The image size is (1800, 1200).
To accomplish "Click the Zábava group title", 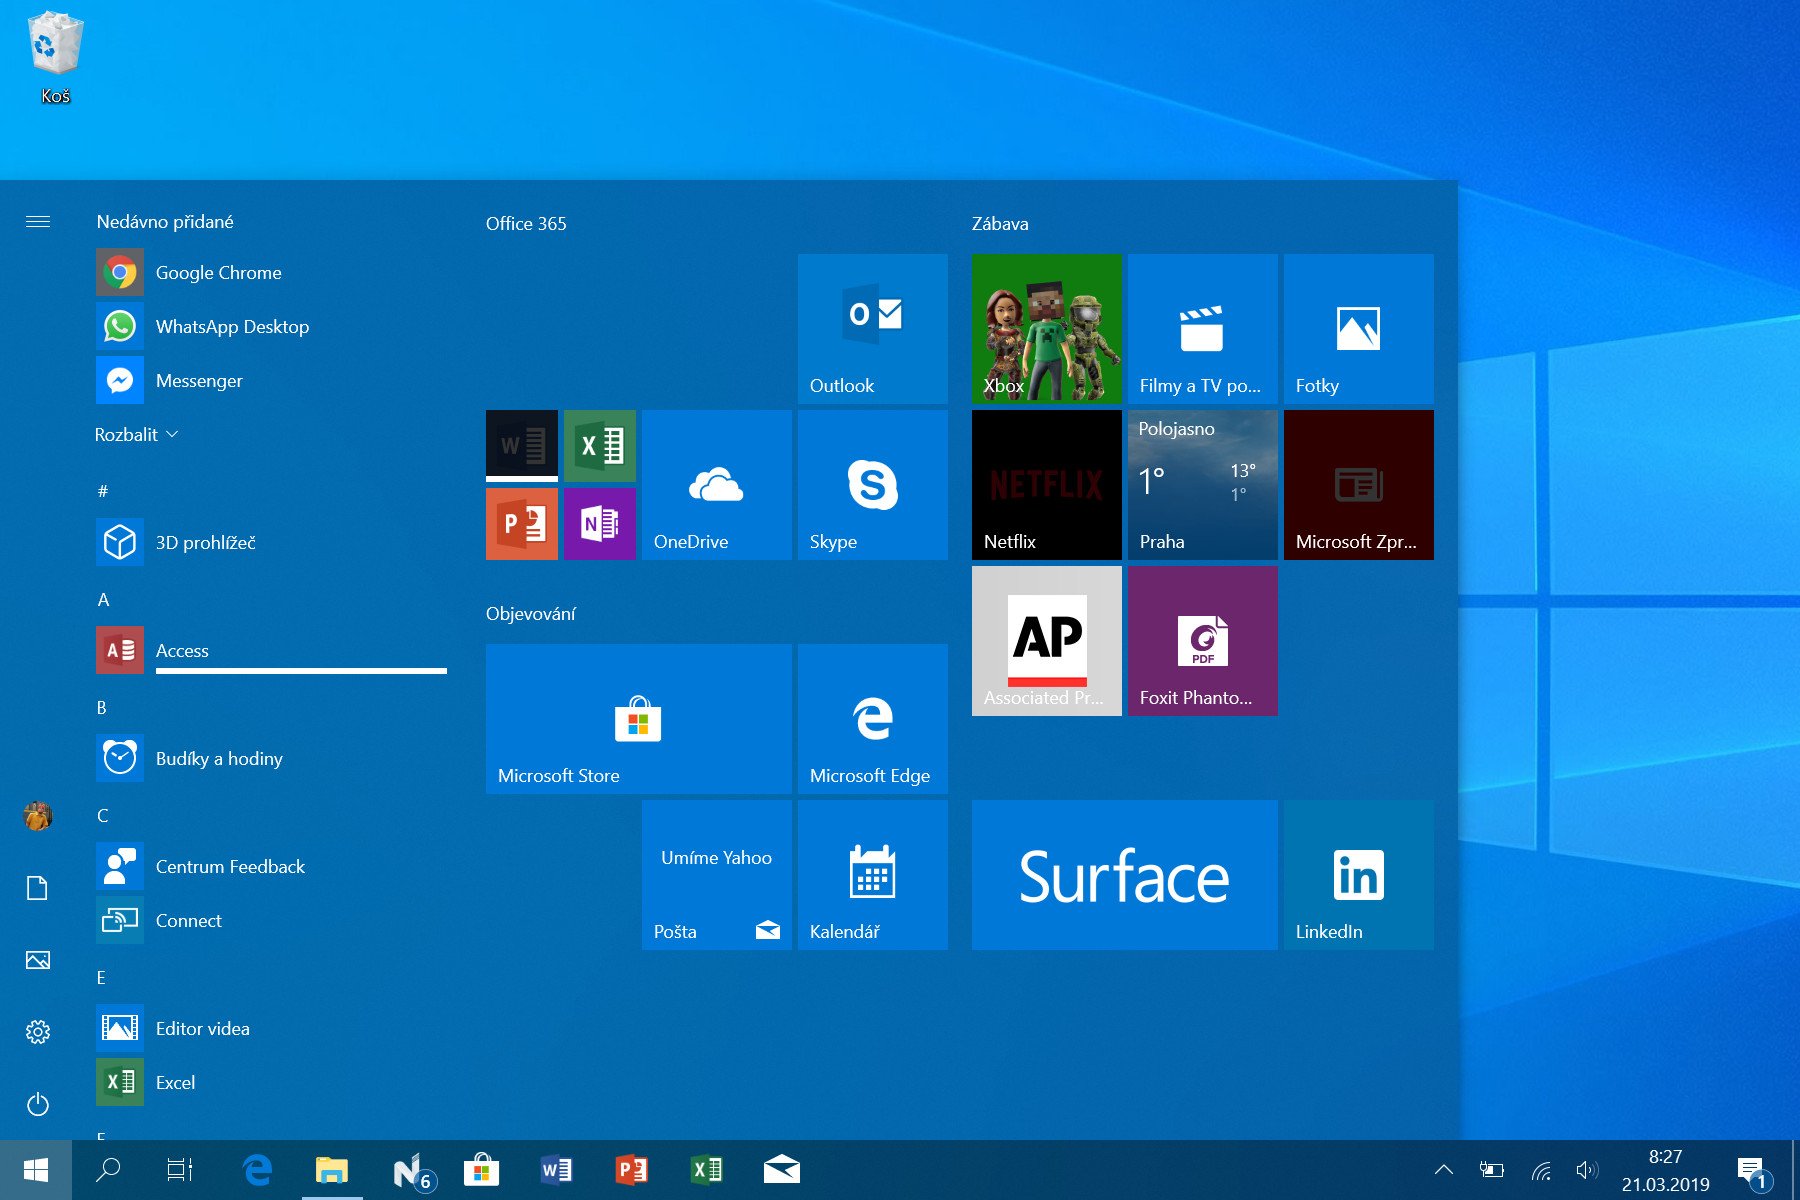I will pyautogui.click(x=1000, y=223).
